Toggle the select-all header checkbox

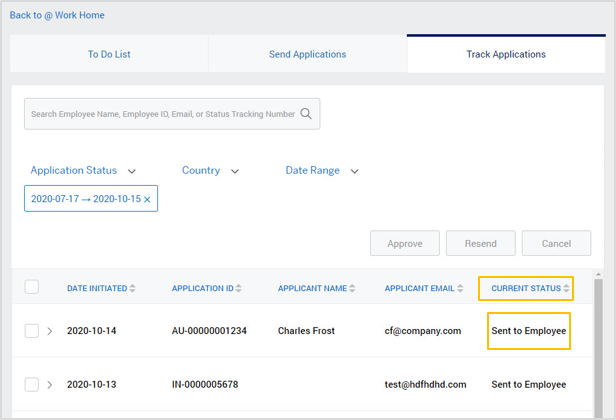point(32,287)
